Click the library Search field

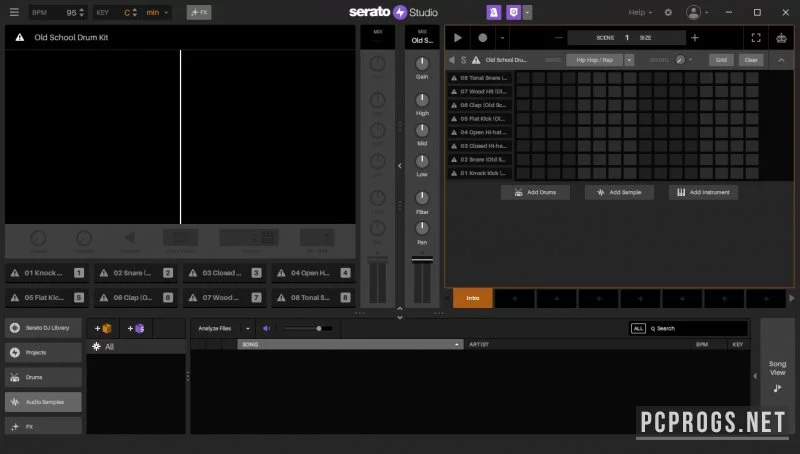(x=697, y=329)
